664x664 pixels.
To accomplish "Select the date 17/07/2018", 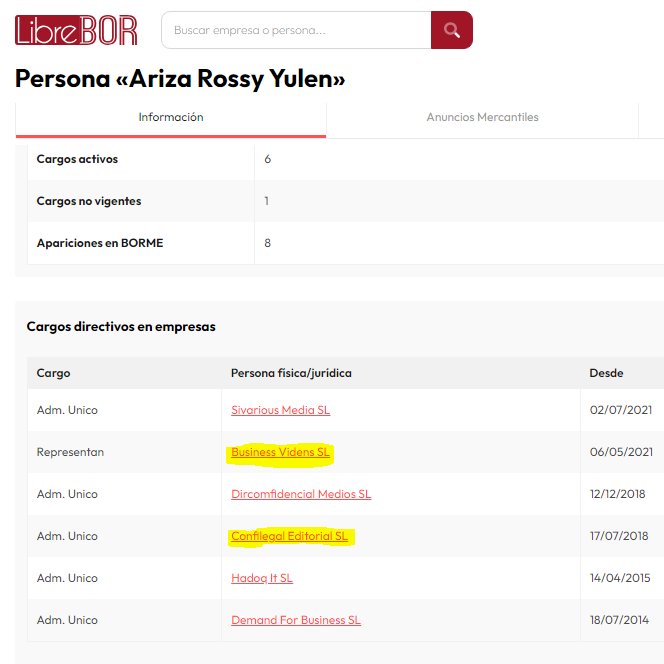I will coord(619,536).
